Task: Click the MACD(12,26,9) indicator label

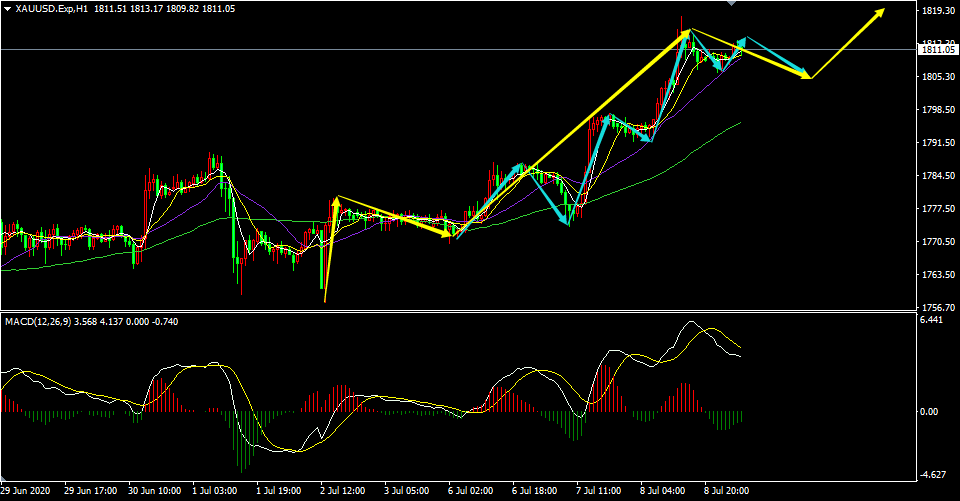Action: 38,321
